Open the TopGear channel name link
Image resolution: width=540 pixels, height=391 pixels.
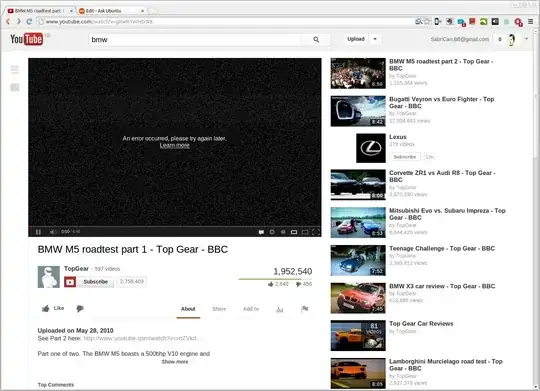point(76,268)
